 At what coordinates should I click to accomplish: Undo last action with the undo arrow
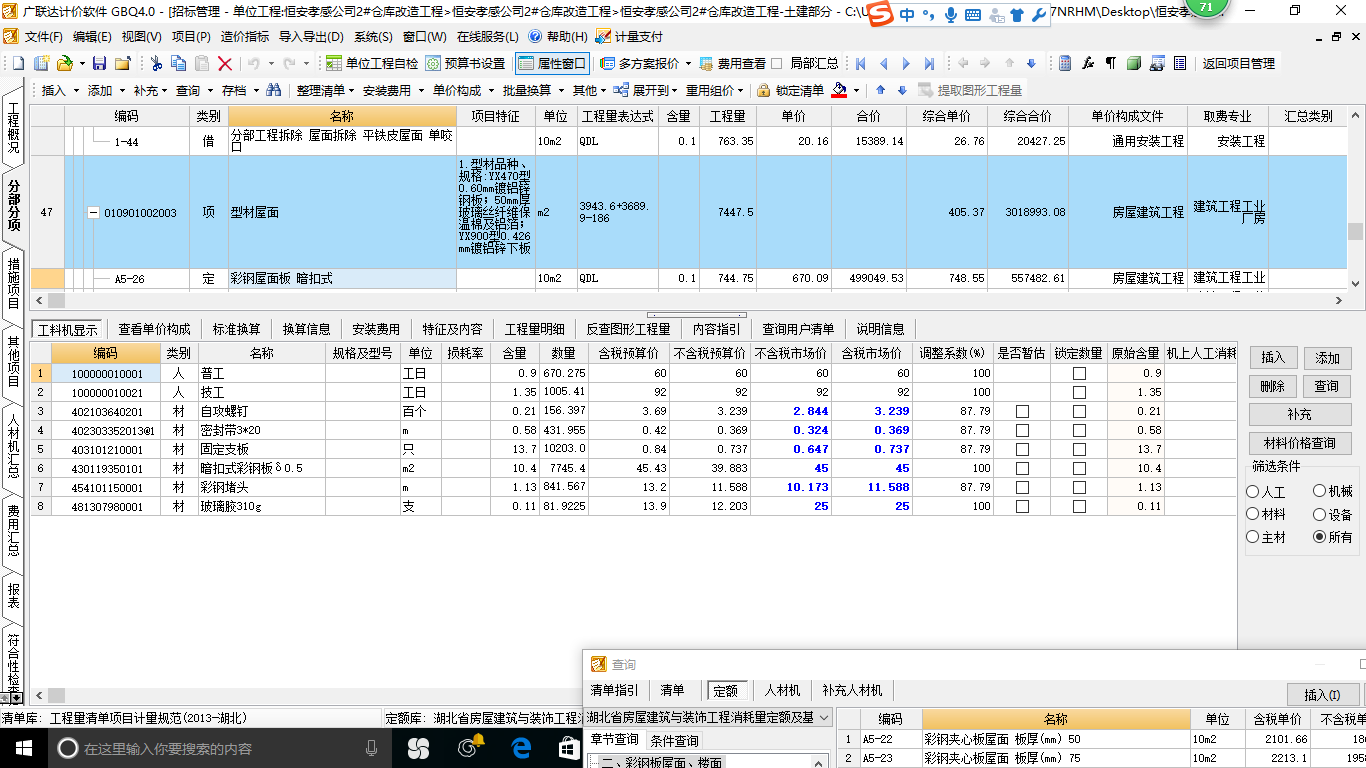(x=253, y=63)
